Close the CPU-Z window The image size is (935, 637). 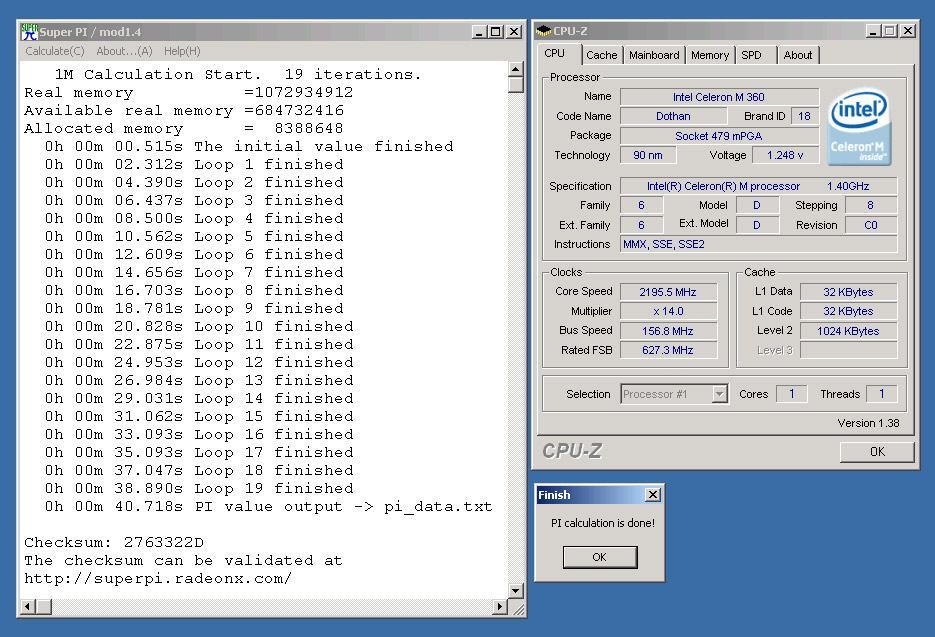click(908, 30)
